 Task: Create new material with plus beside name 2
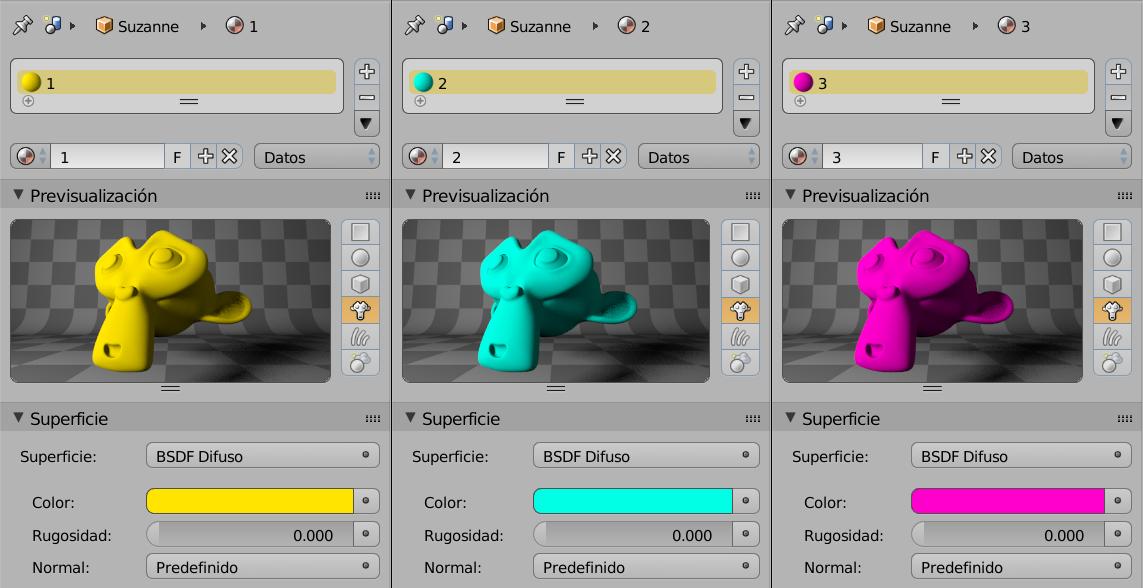point(589,157)
